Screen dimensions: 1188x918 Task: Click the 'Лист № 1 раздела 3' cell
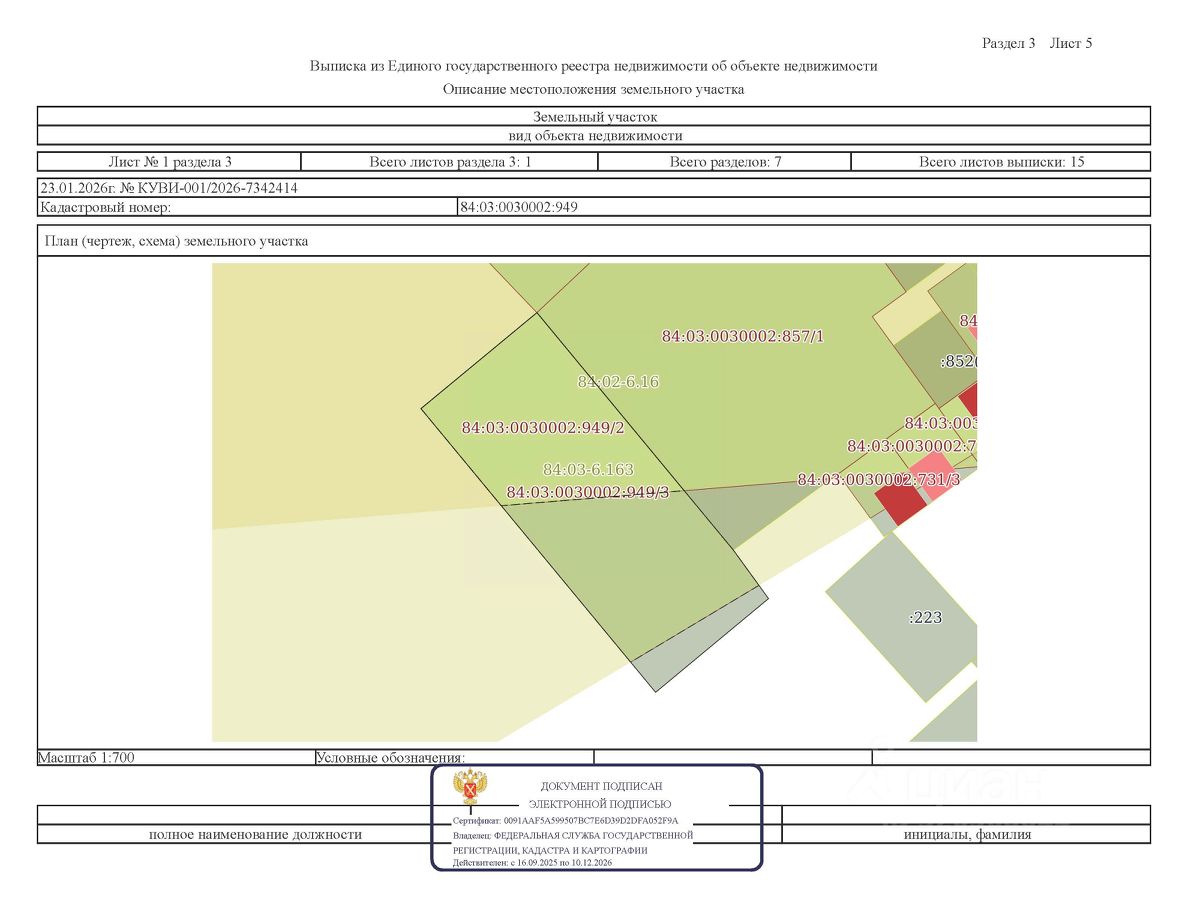(170, 161)
